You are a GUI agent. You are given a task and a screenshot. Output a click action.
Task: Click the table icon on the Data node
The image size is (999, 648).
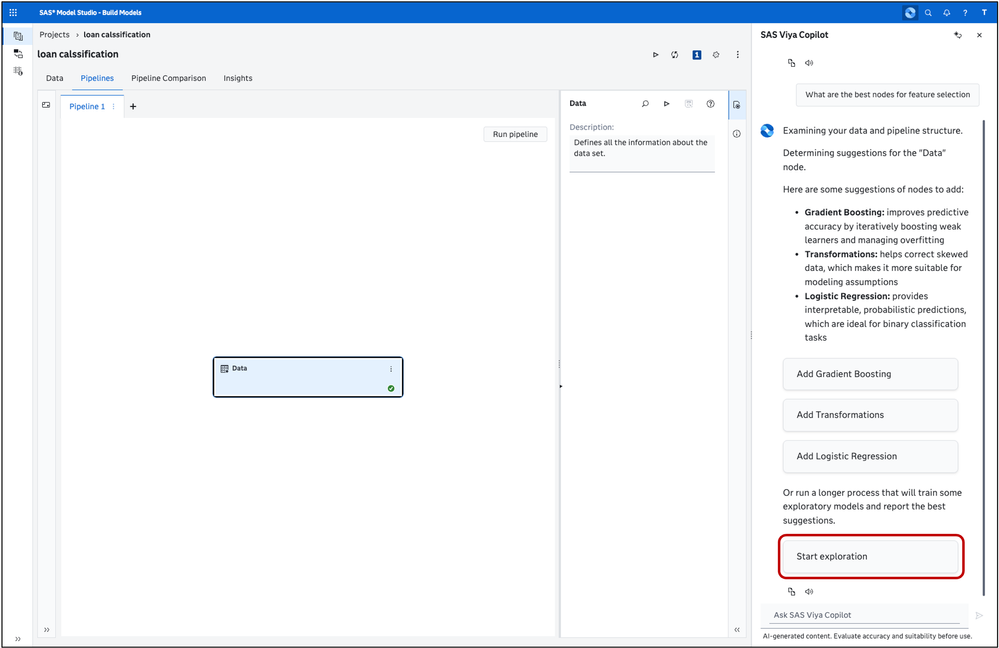224,369
